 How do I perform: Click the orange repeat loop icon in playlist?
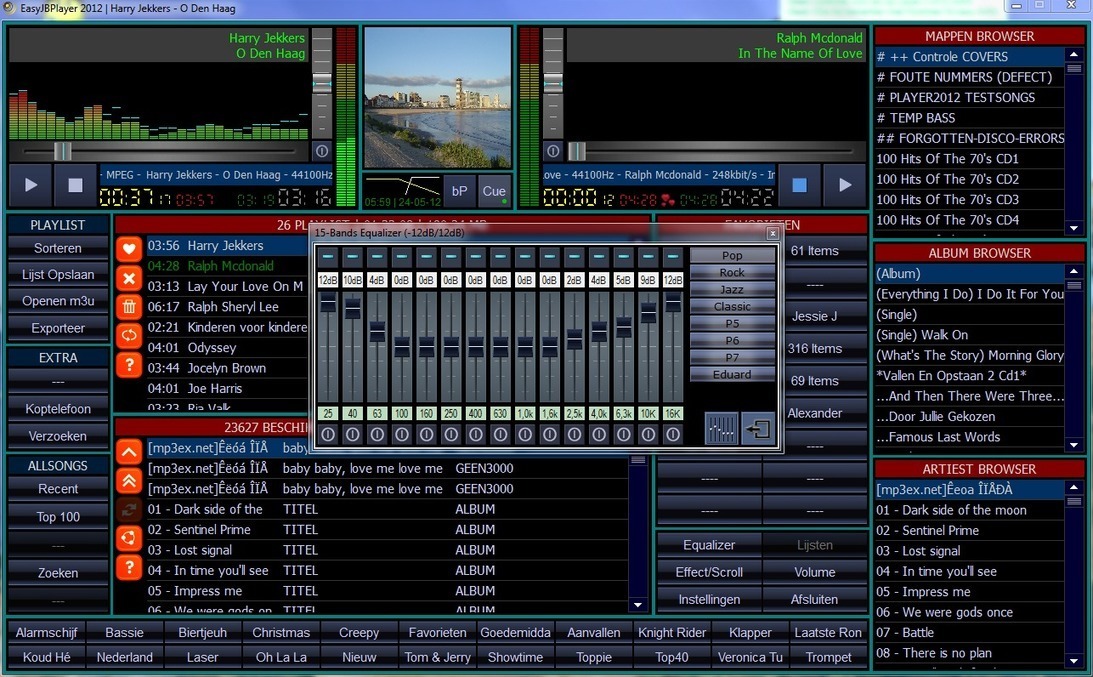(129, 335)
